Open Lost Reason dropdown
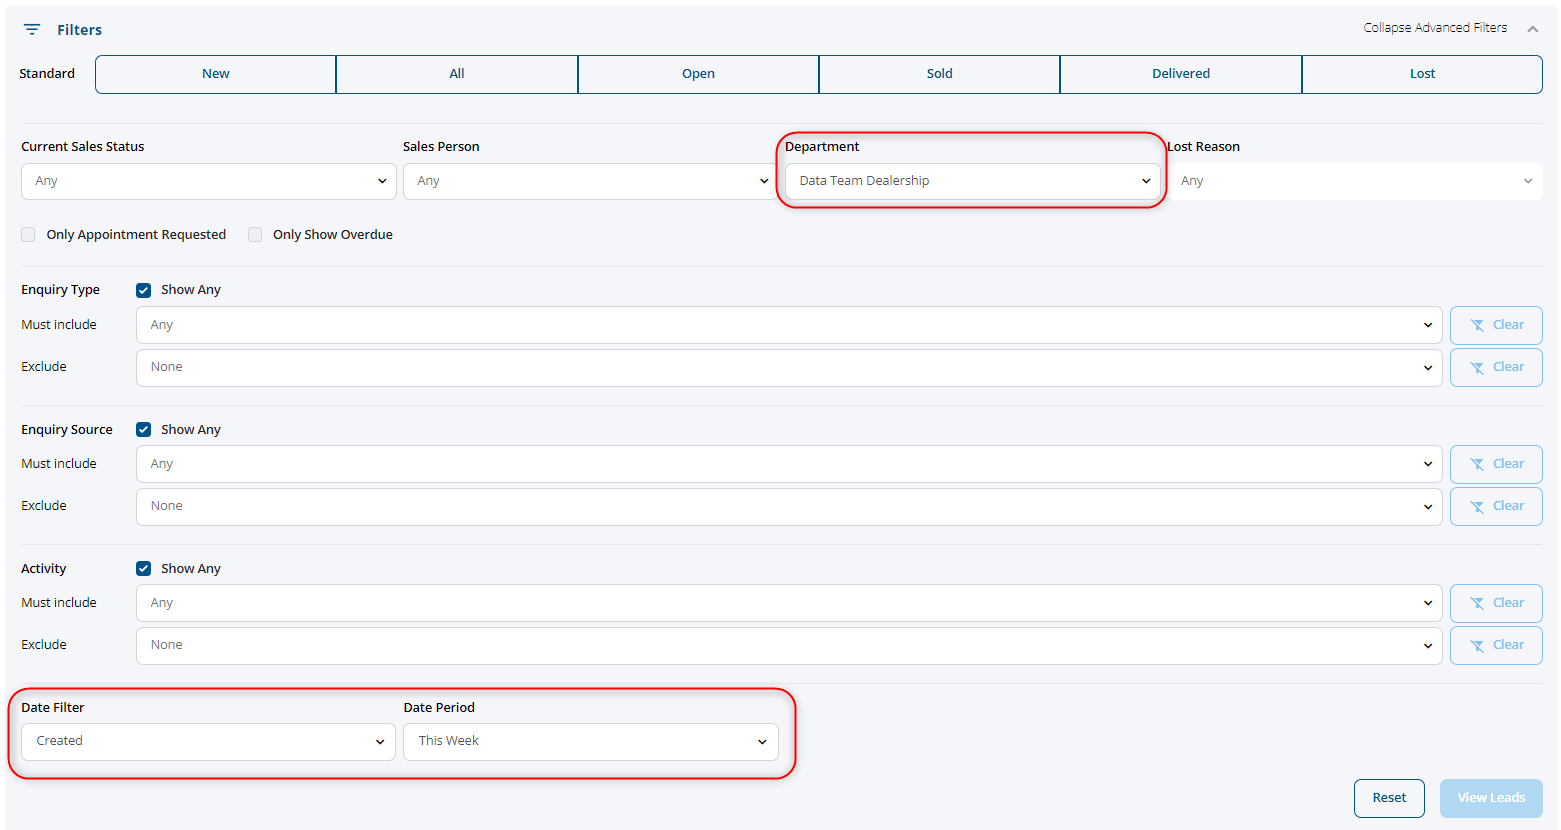Image resolution: width=1561 pixels, height=830 pixels. point(1354,181)
